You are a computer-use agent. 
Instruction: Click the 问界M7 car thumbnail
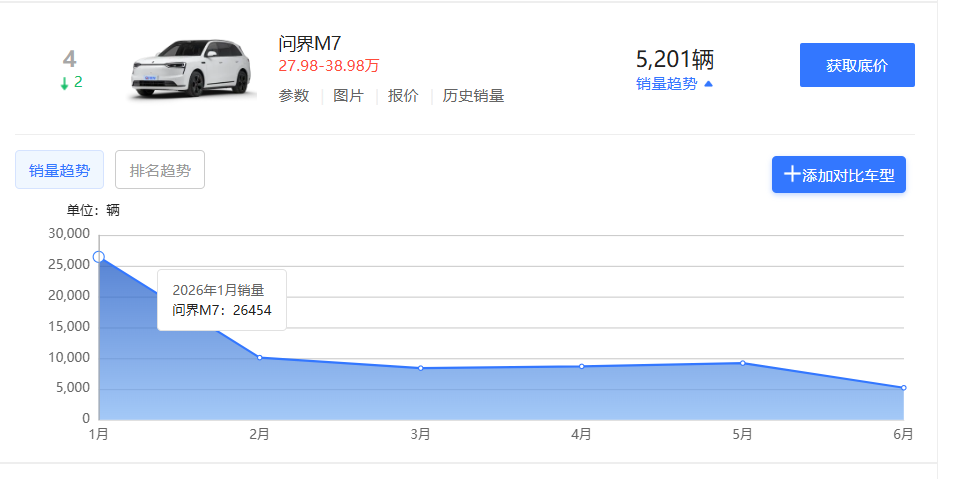[x=192, y=69]
